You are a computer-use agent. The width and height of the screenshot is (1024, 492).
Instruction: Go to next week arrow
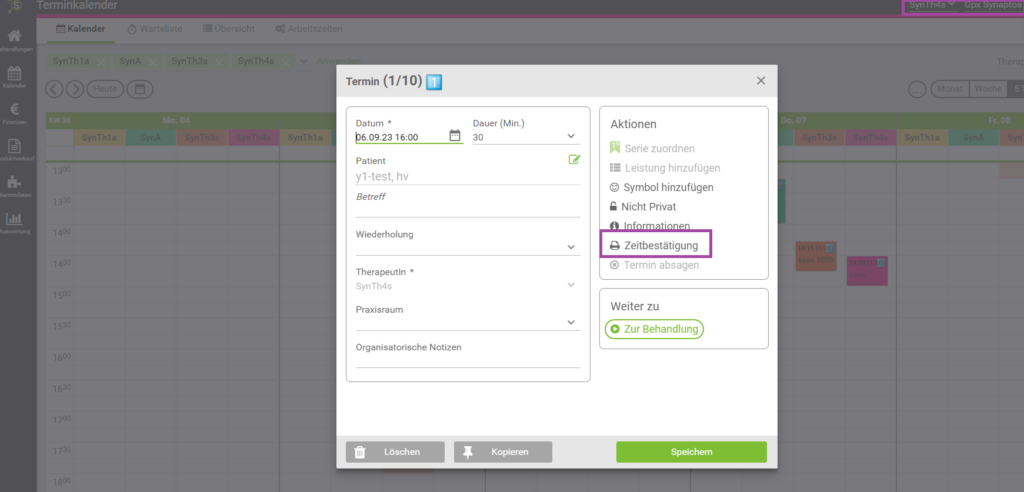coord(75,88)
